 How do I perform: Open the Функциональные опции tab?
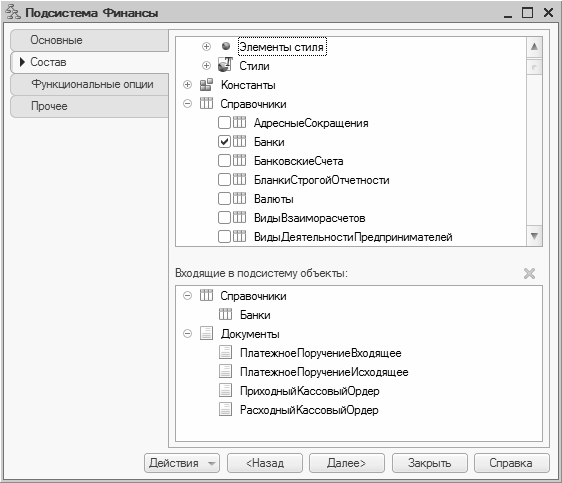click(90, 84)
